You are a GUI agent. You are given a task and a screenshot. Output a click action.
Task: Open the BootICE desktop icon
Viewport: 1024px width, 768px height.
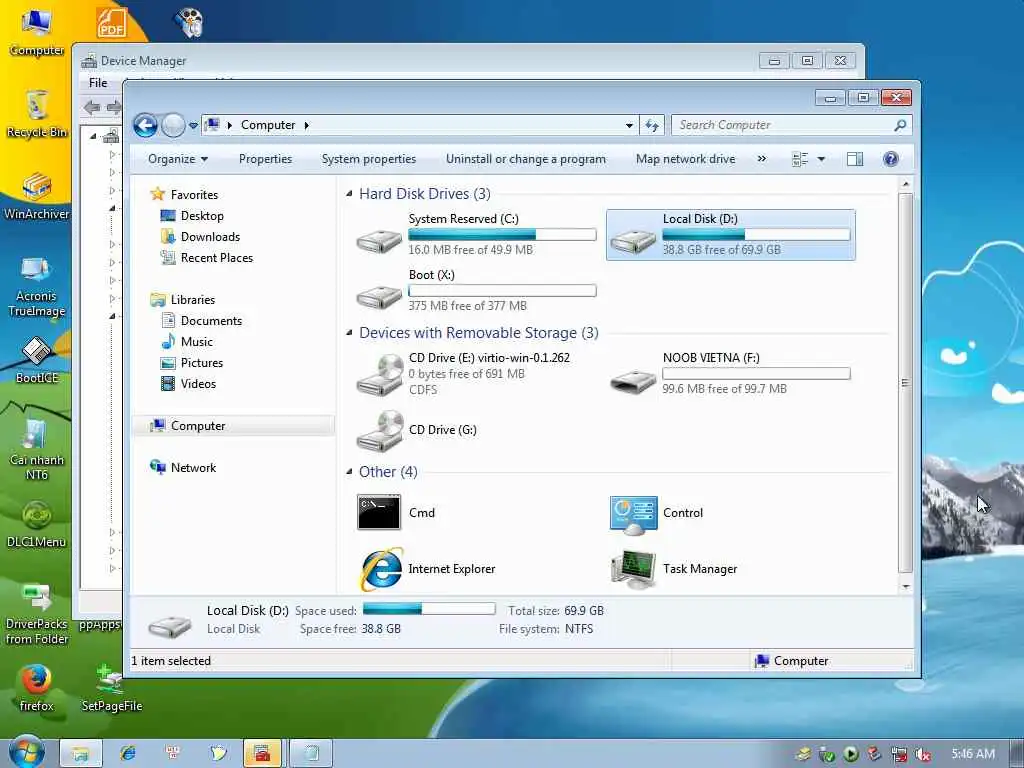pyautogui.click(x=37, y=360)
